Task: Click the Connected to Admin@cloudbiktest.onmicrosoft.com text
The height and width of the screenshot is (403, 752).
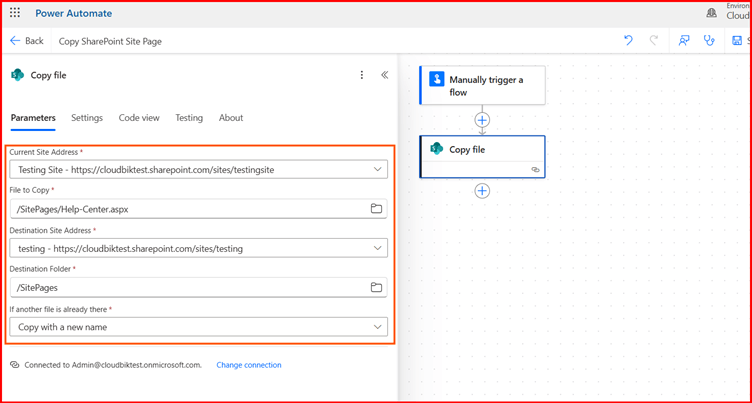Action: click(113, 365)
